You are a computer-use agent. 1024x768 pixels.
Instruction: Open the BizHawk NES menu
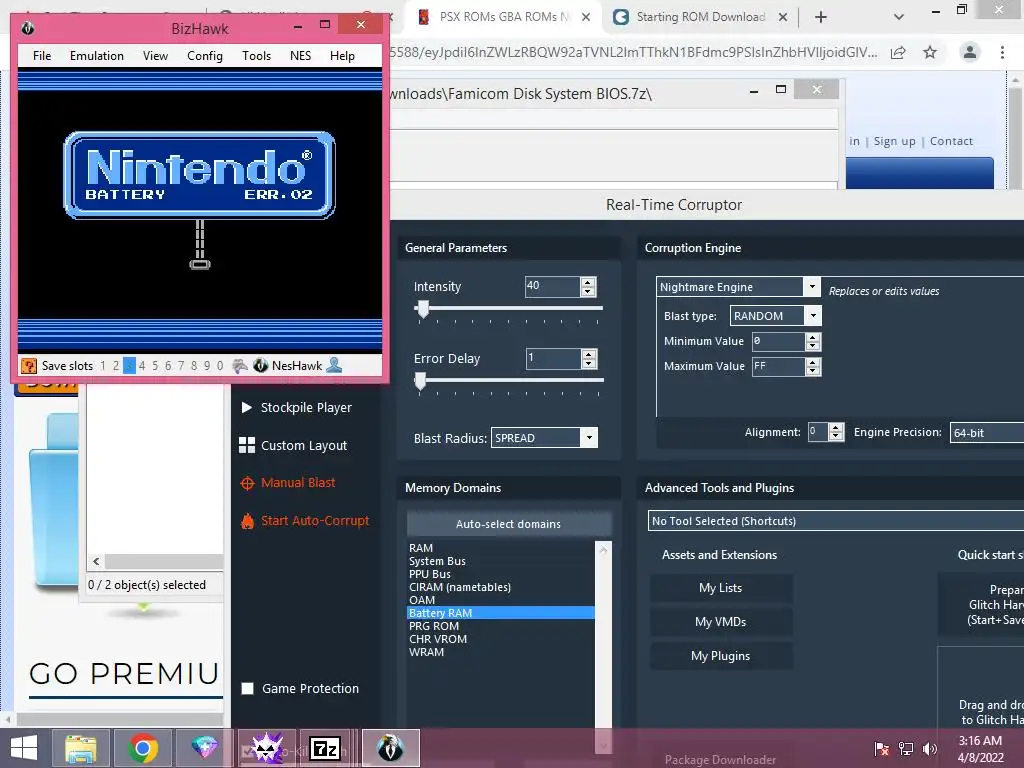point(300,56)
